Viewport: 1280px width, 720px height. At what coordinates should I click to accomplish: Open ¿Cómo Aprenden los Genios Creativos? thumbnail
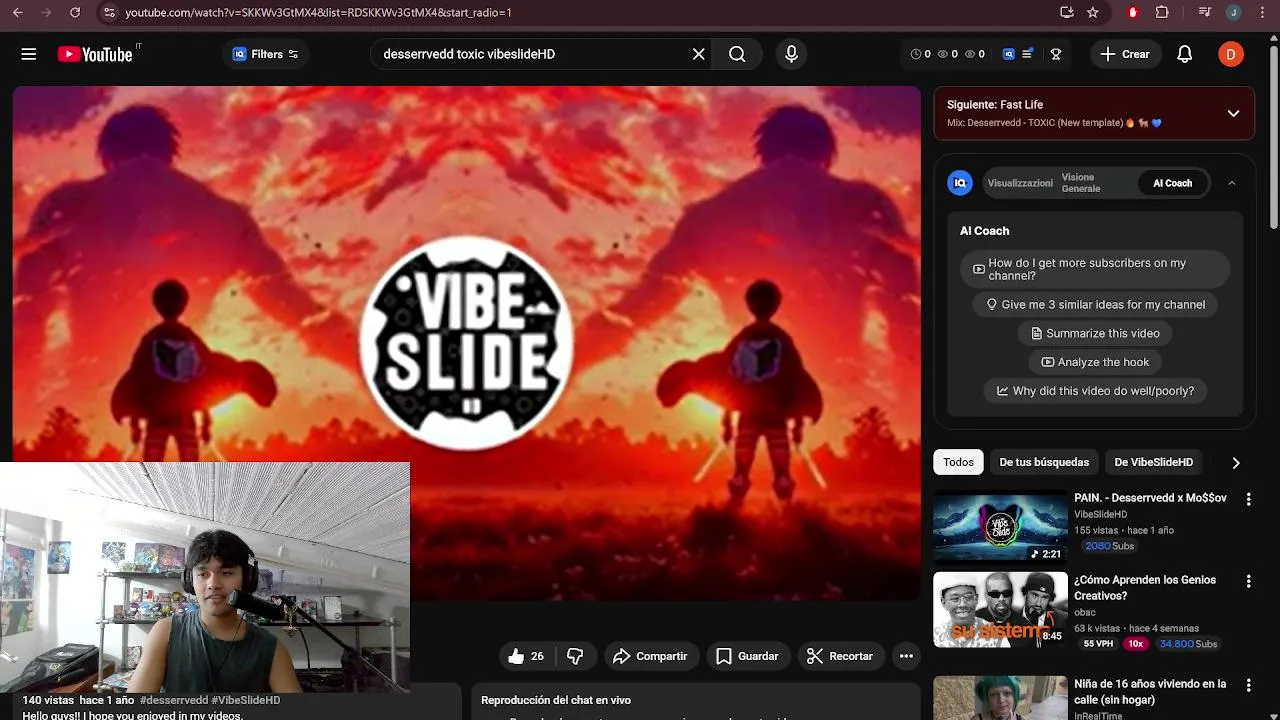[1000, 610]
